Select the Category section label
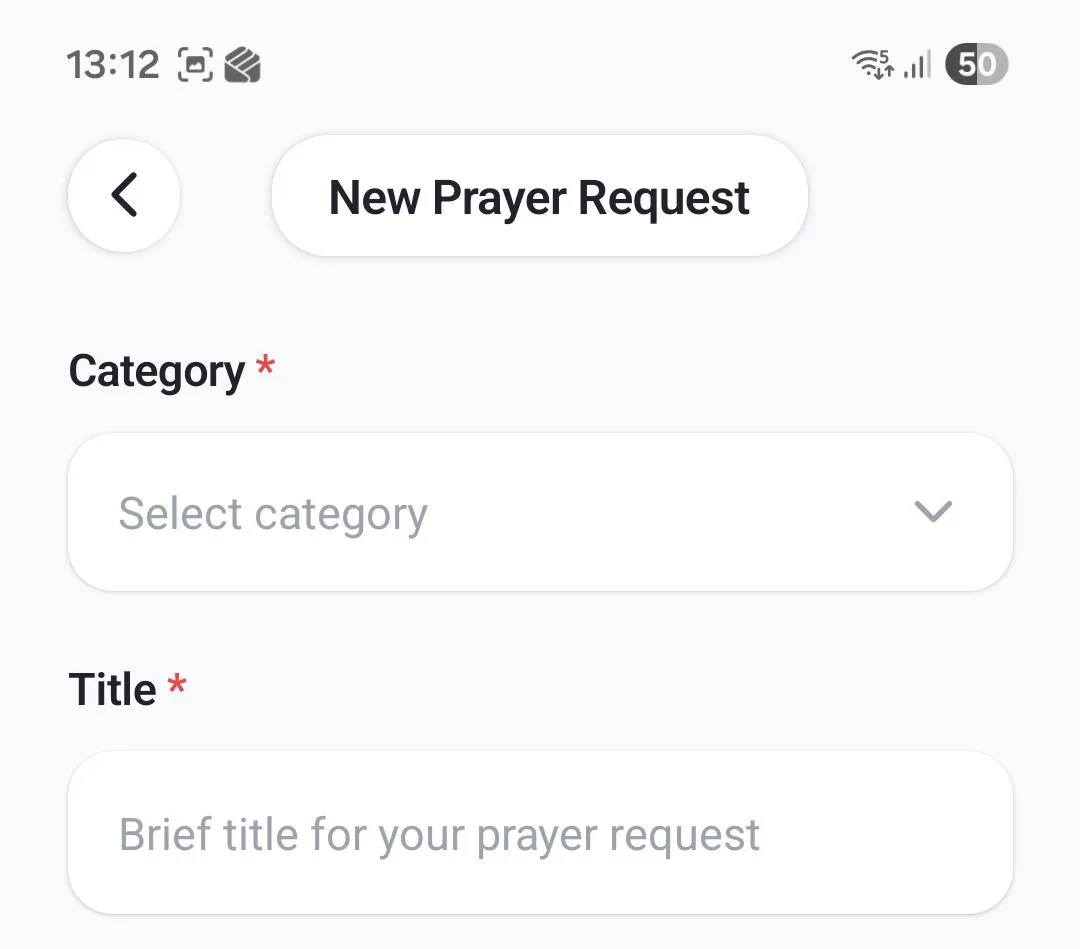The height and width of the screenshot is (949, 1080). pos(157,370)
